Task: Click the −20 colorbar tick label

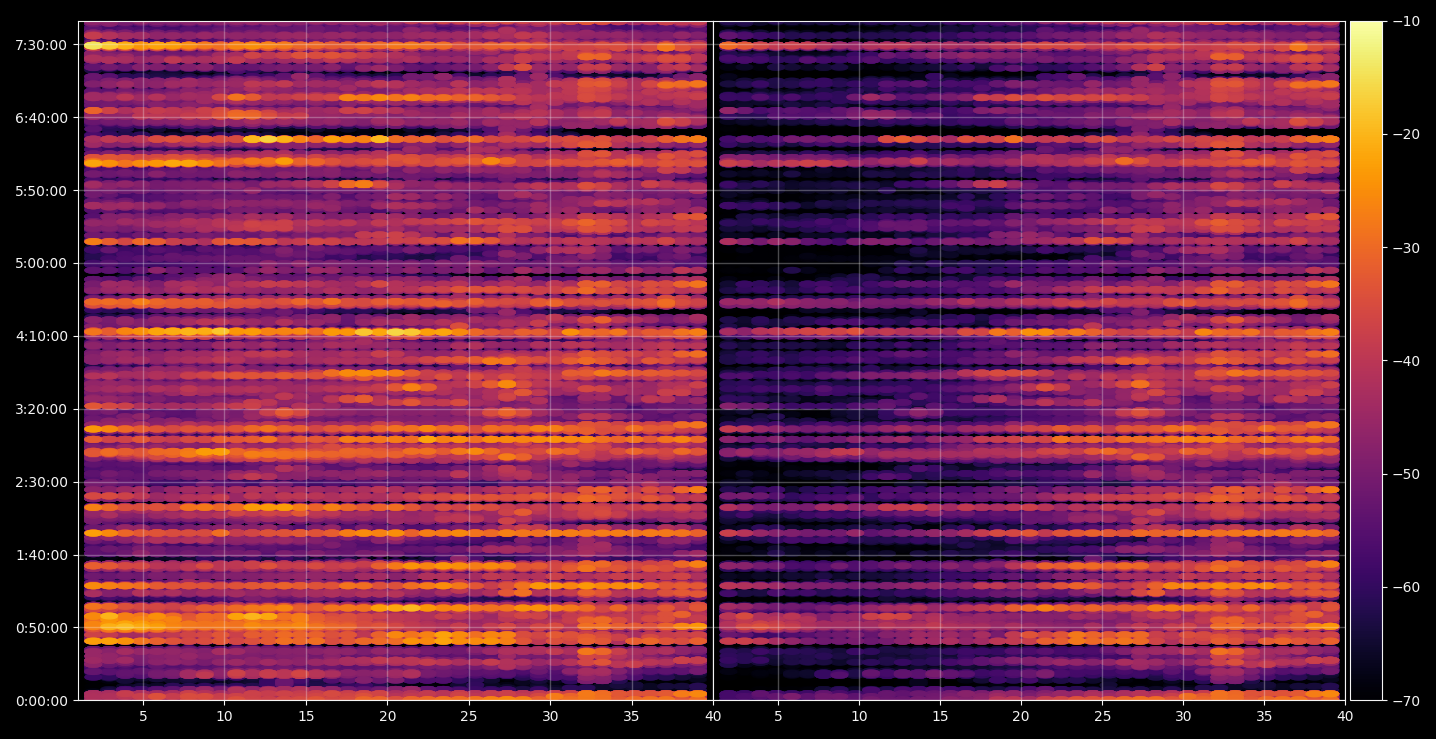Action: pos(1405,135)
